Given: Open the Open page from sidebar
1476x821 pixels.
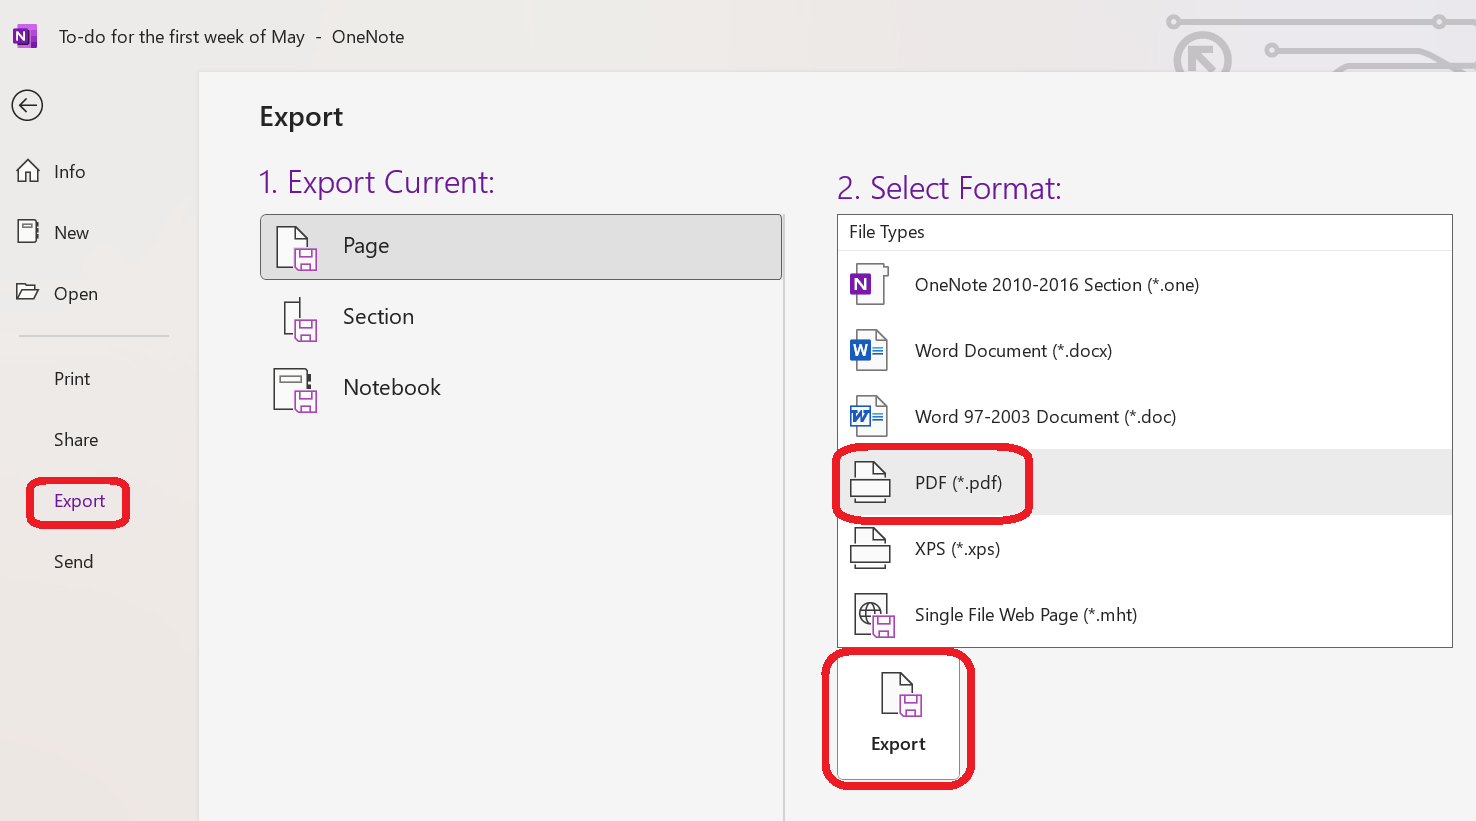Looking at the screenshot, I should [76, 293].
